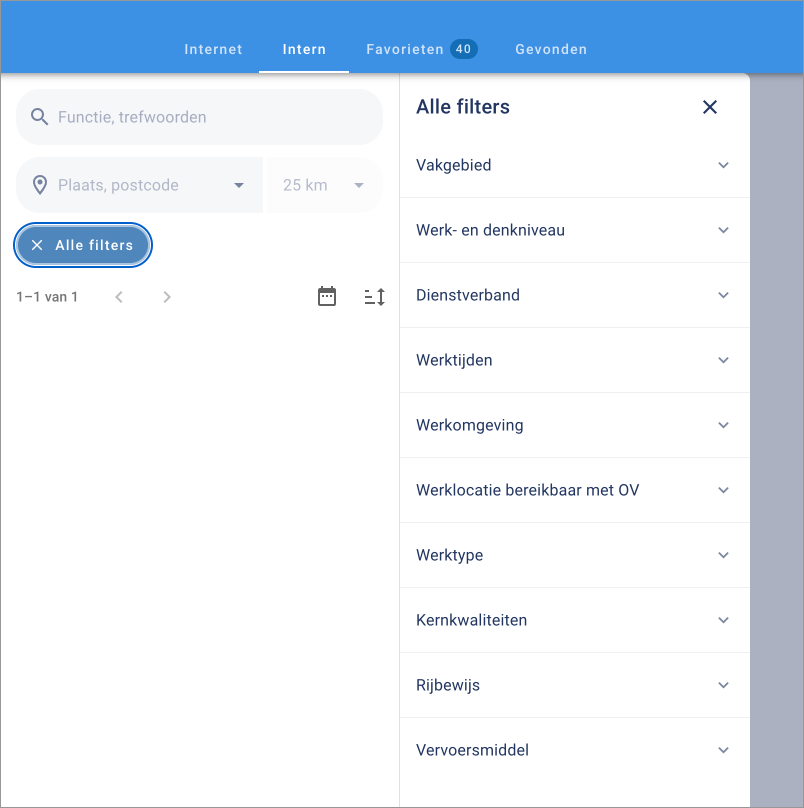Screen dimensions: 804x808
Task: Expand the Werk- en denkniveau filter
Action: (574, 230)
